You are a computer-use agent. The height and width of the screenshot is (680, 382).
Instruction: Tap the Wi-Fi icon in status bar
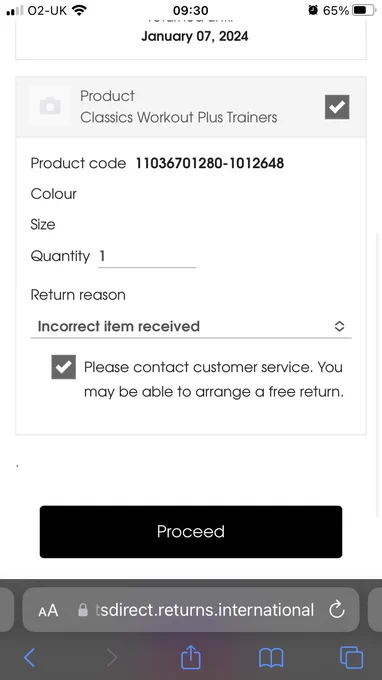(x=79, y=10)
